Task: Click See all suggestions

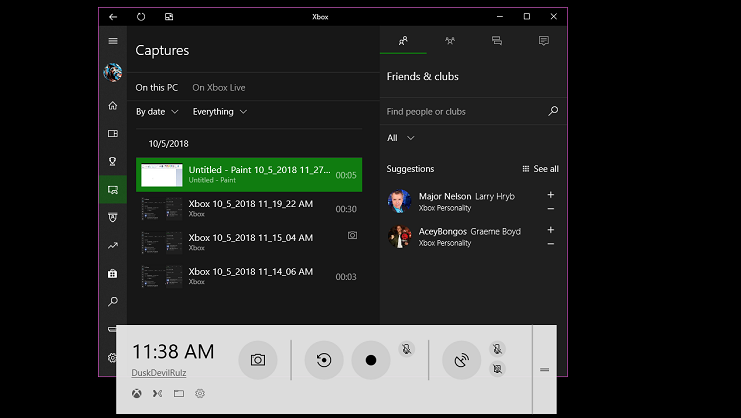Action: 540,169
